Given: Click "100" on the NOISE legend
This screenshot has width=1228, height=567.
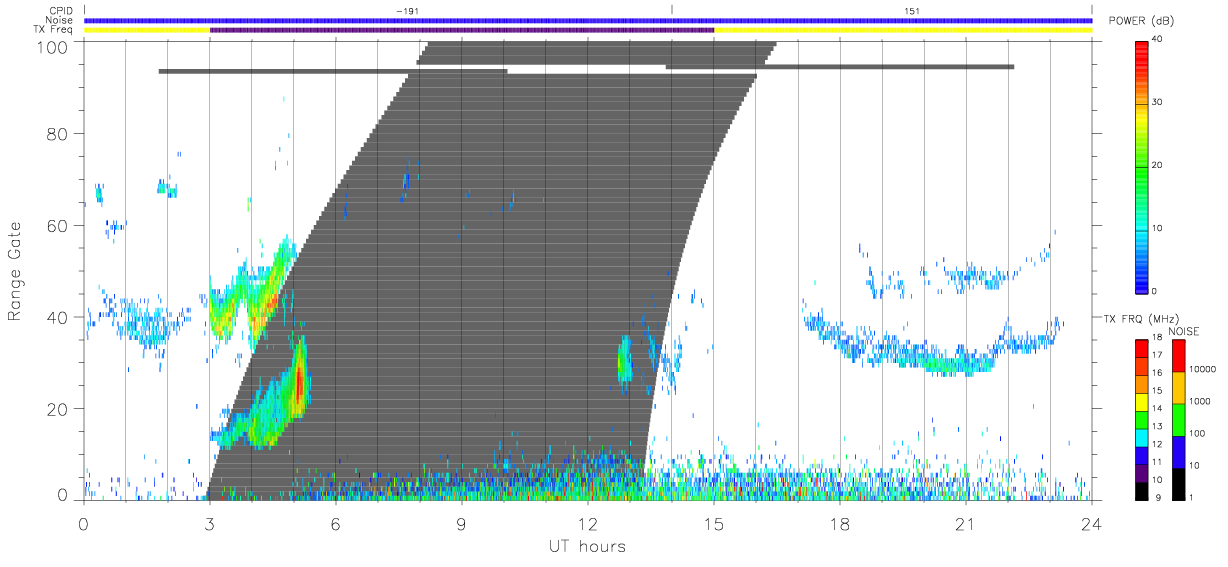Looking at the screenshot, I should point(1199,433).
